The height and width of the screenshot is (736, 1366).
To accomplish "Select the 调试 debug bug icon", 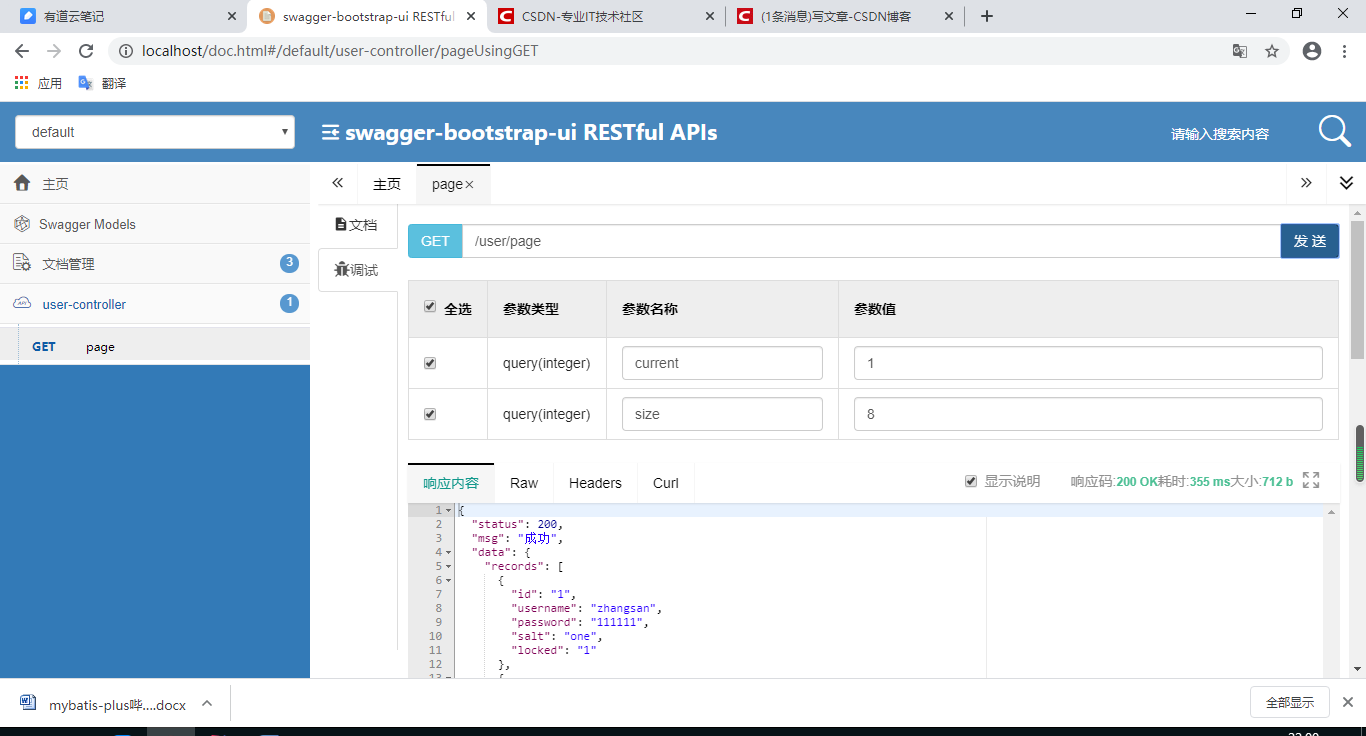I will pos(340,269).
